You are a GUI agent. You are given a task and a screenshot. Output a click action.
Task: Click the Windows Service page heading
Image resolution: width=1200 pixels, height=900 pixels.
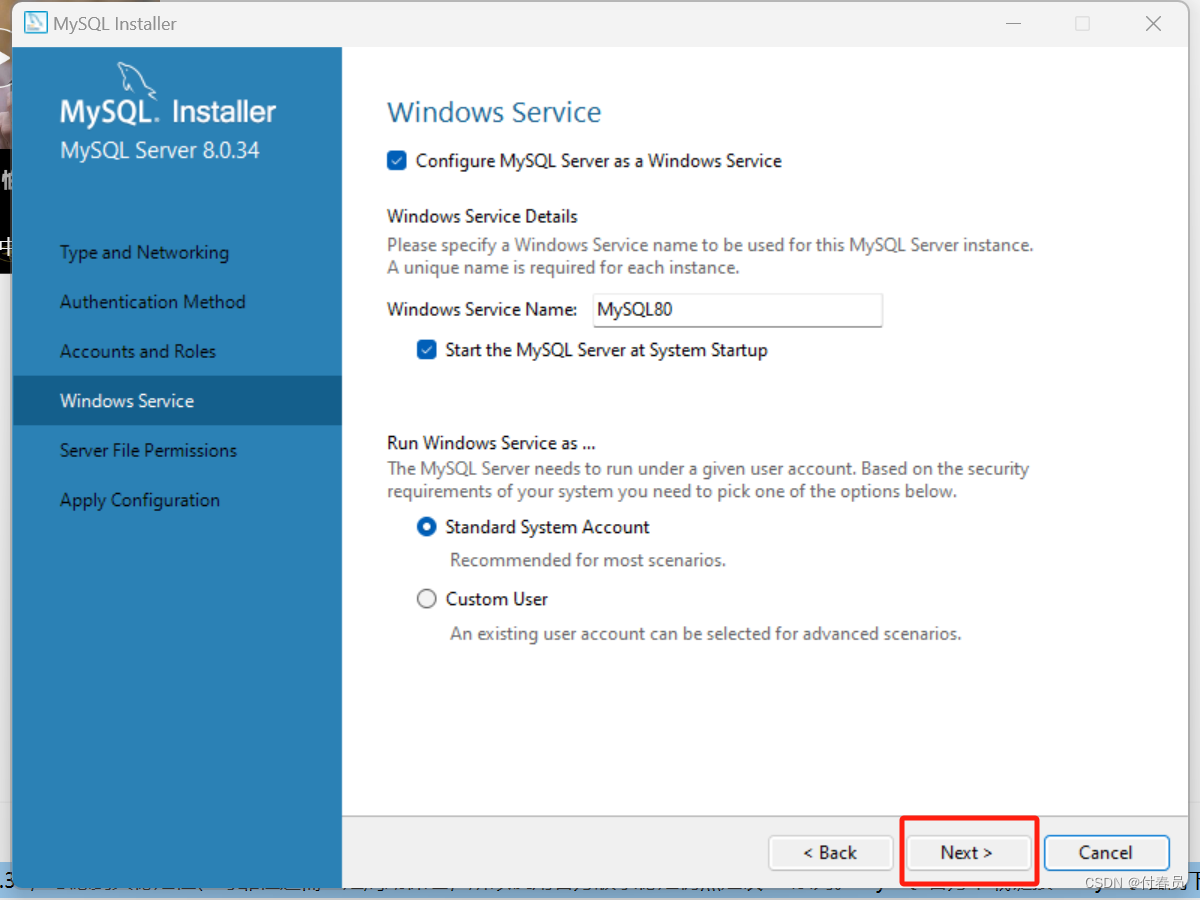pyautogui.click(x=493, y=112)
